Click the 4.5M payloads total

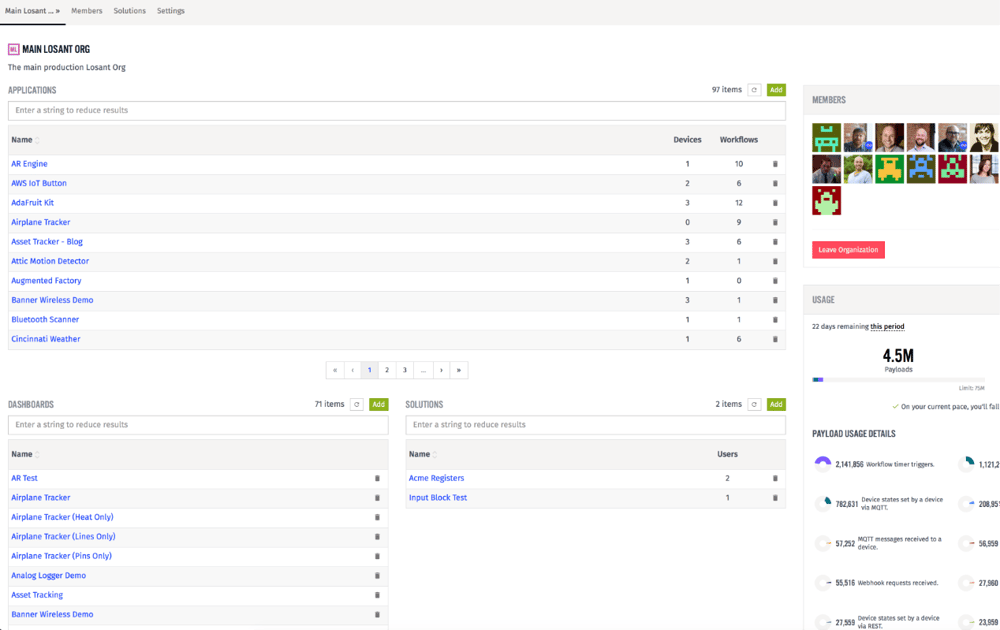898,355
